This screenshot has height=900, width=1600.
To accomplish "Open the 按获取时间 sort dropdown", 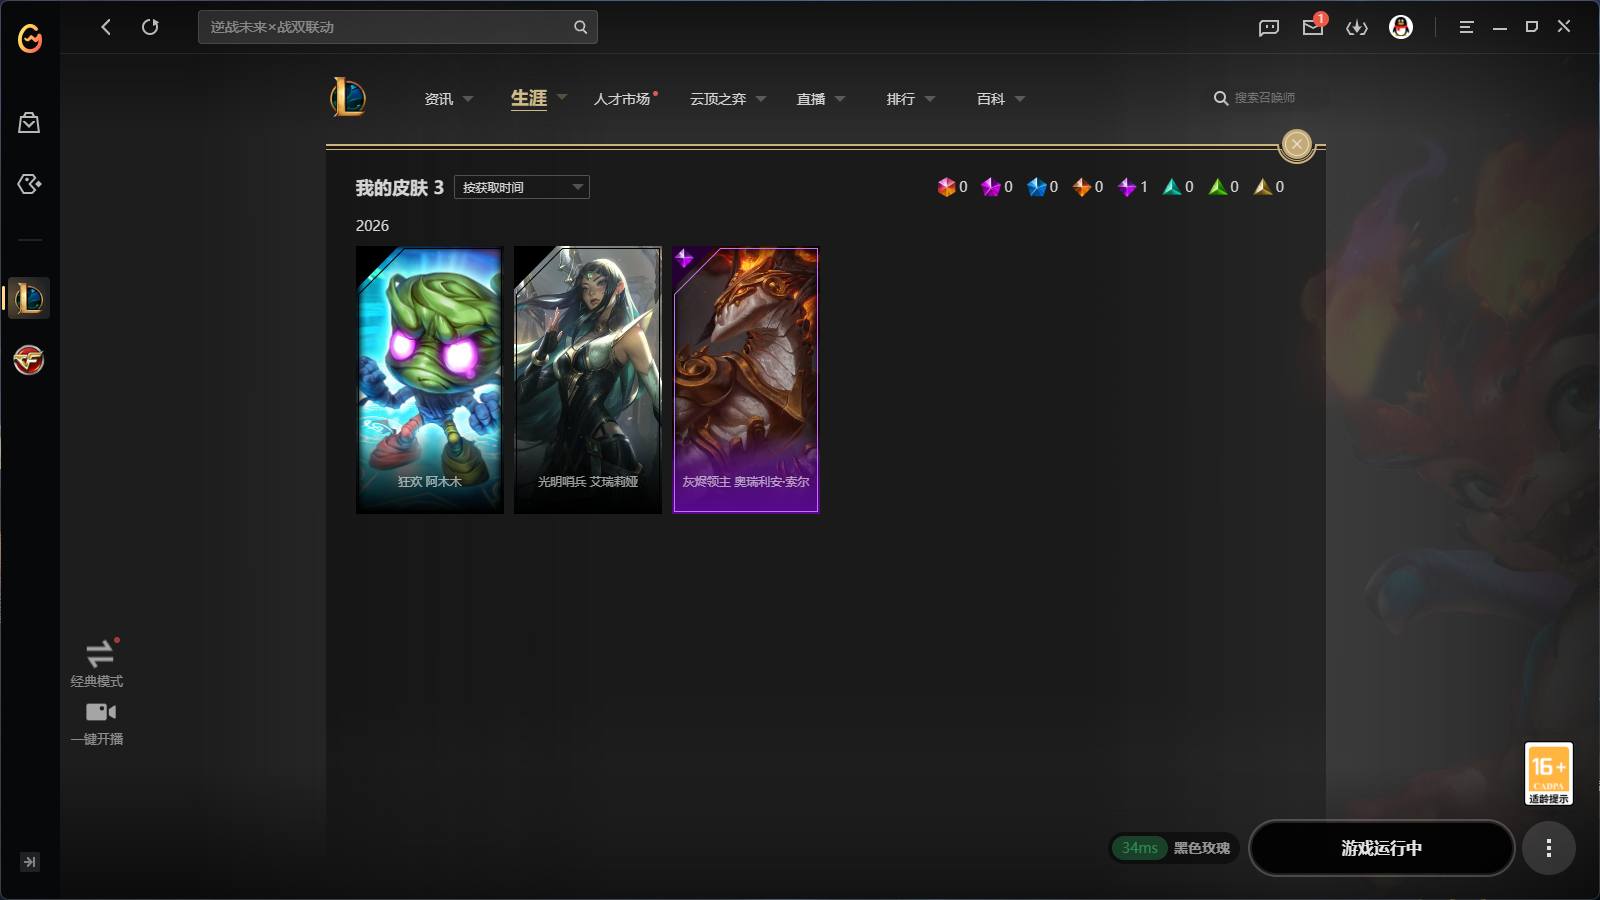I will pyautogui.click(x=522, y=187).
